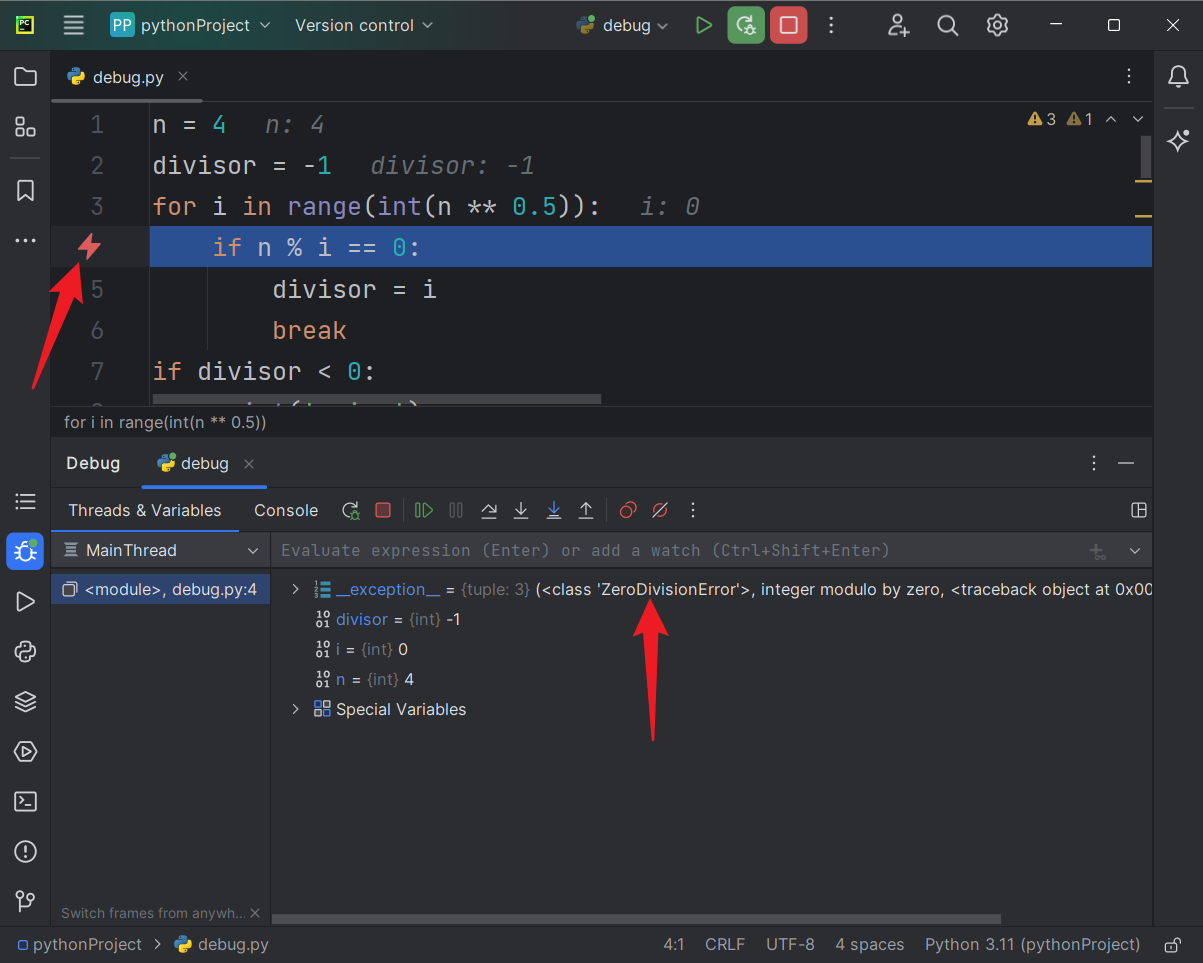Expand the __exception__ variable node
The image size is (1203, 963).
[295, 589]
